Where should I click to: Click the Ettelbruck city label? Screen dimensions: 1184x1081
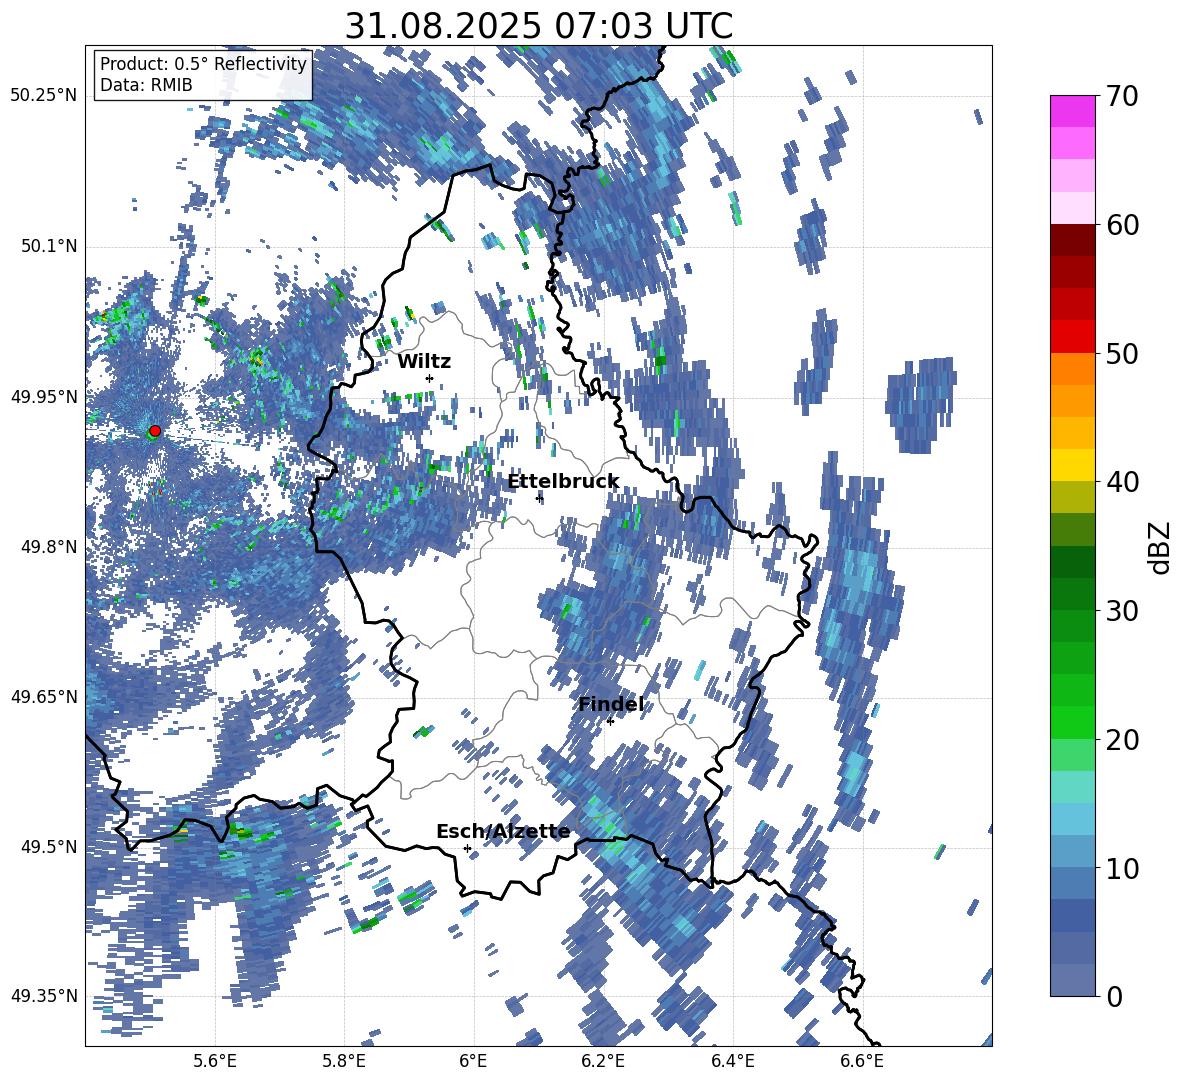tap(563, 481)
